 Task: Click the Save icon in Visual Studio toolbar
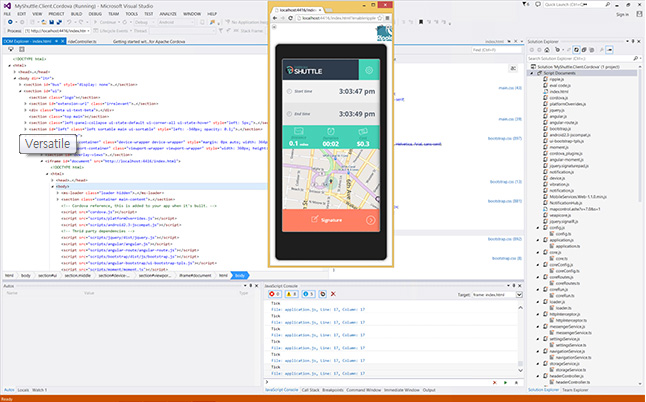[51, 22]
